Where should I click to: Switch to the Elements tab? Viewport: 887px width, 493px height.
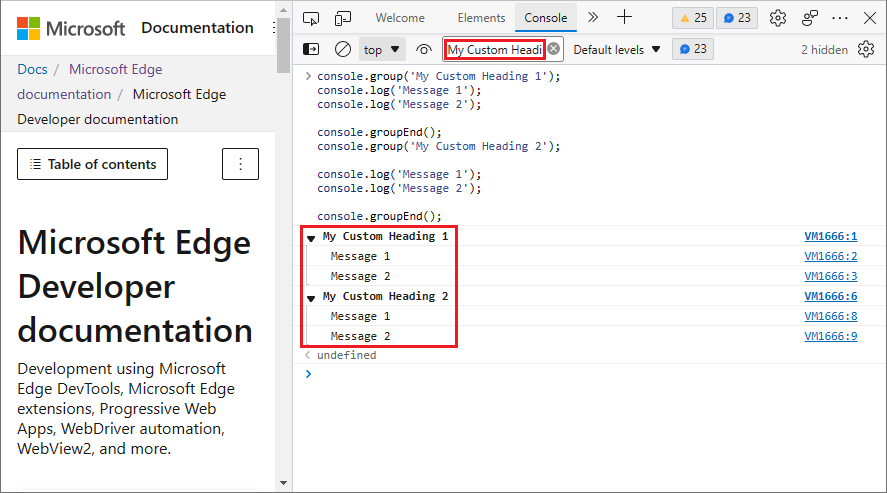coord(481,18)
